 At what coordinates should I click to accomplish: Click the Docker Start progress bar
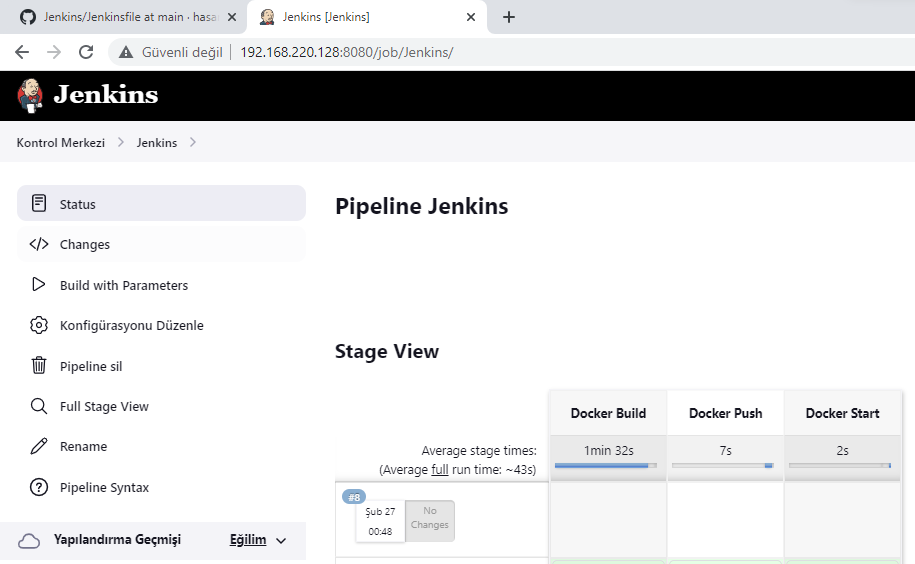[840, 465]
